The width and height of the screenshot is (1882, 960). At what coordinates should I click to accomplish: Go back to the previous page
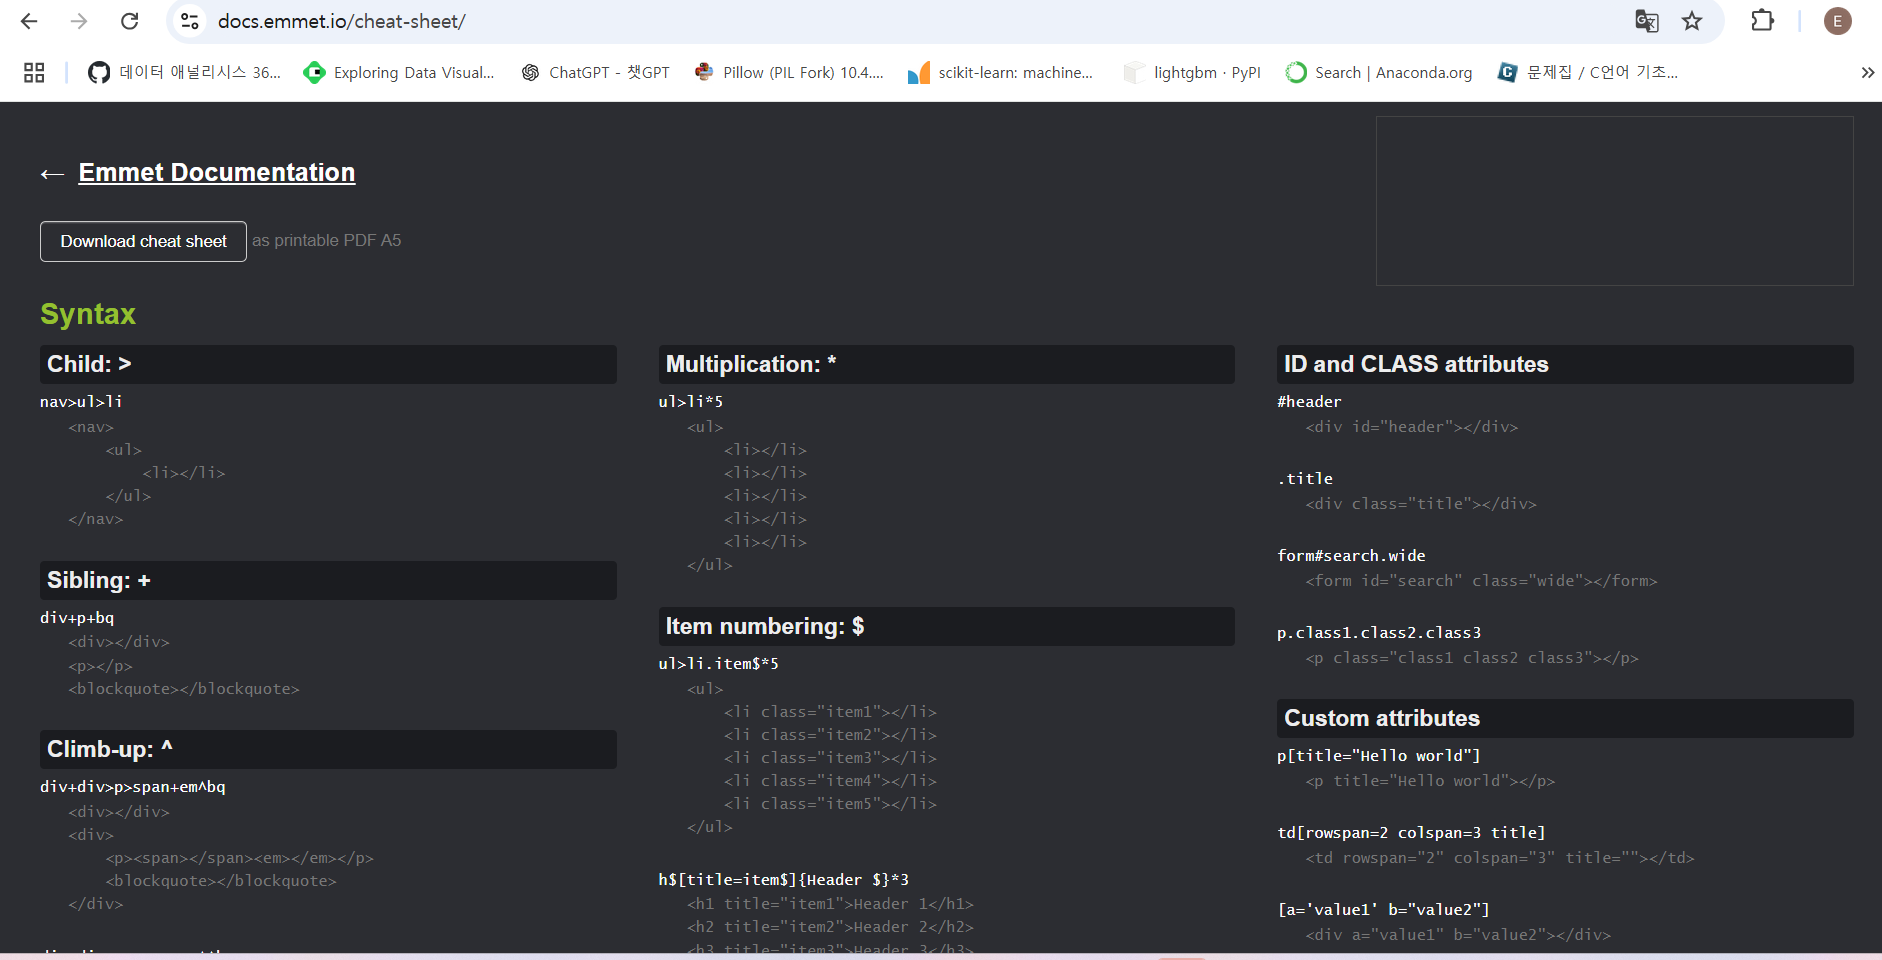click(29, 21)
